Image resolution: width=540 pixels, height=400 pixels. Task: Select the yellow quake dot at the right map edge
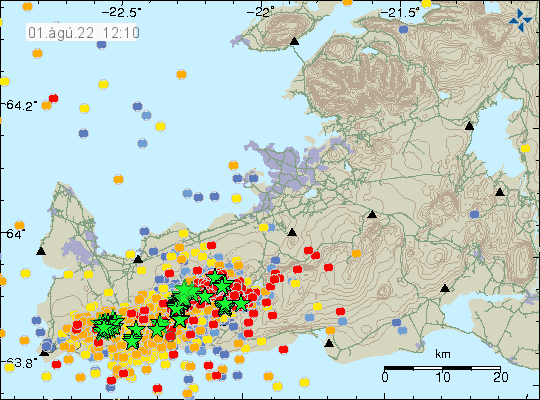[x=525, y=148]
